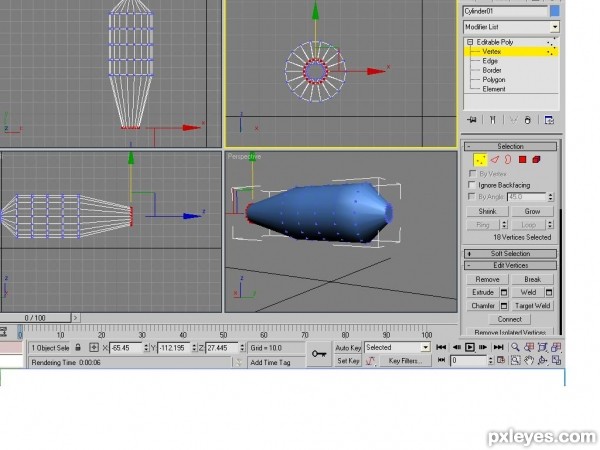
Task: Select Element sub-object mode icon
Action: point(536,160)
